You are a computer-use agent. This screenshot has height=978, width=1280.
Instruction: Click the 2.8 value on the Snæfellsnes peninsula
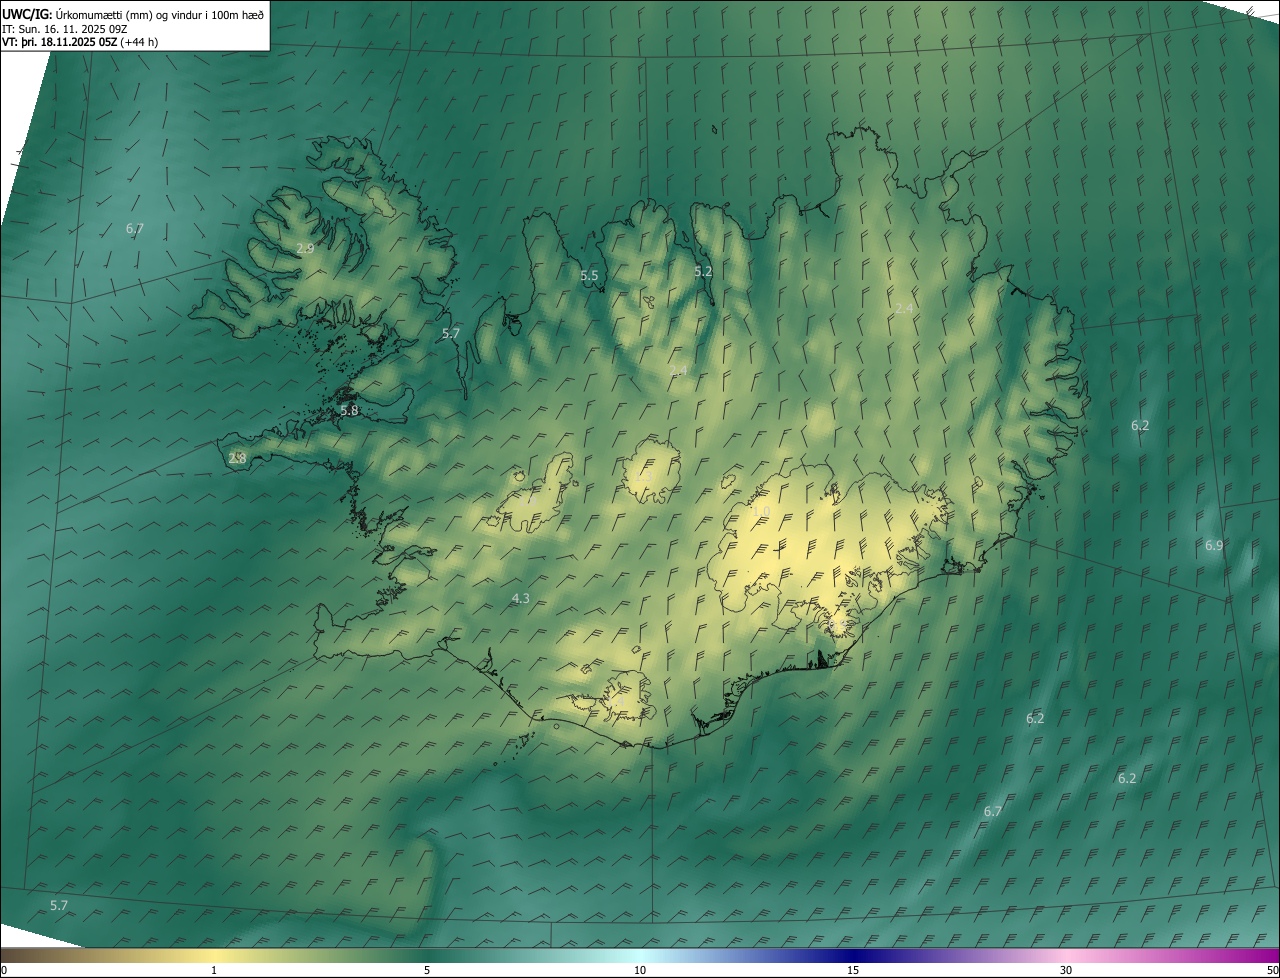pos(237,458)
